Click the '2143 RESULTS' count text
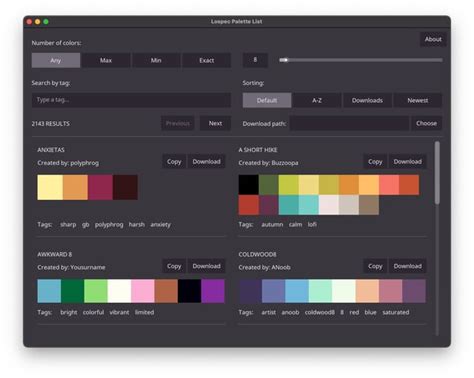 [x=51, y=124]
